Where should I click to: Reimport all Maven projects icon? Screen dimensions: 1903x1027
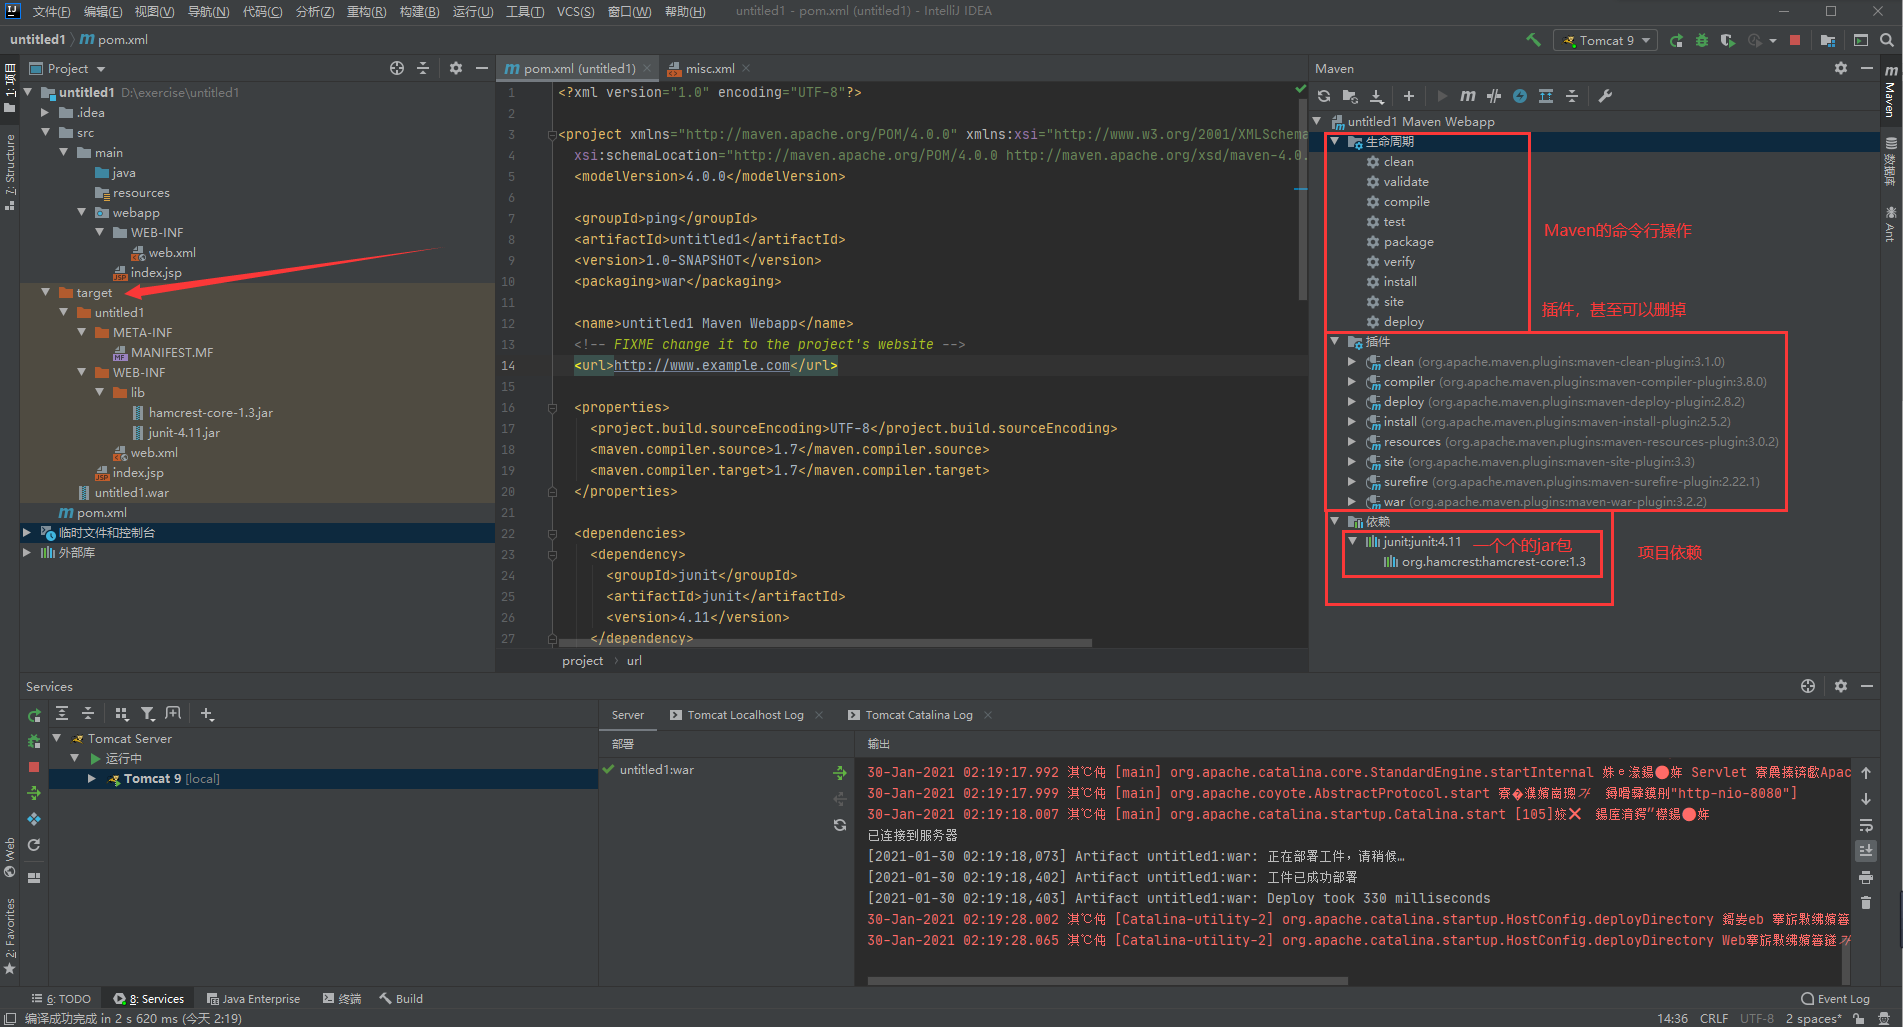point(1324,96)
